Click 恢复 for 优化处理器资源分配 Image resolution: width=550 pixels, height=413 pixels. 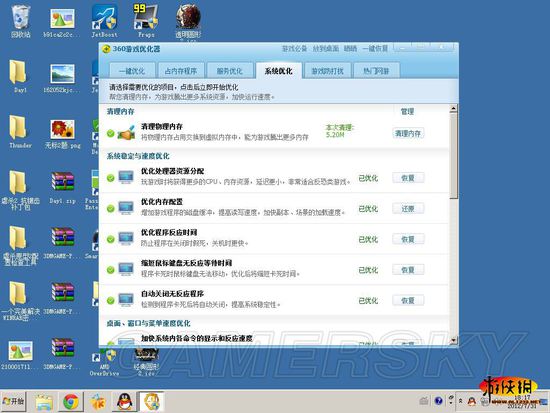click(x=408, y=178)
